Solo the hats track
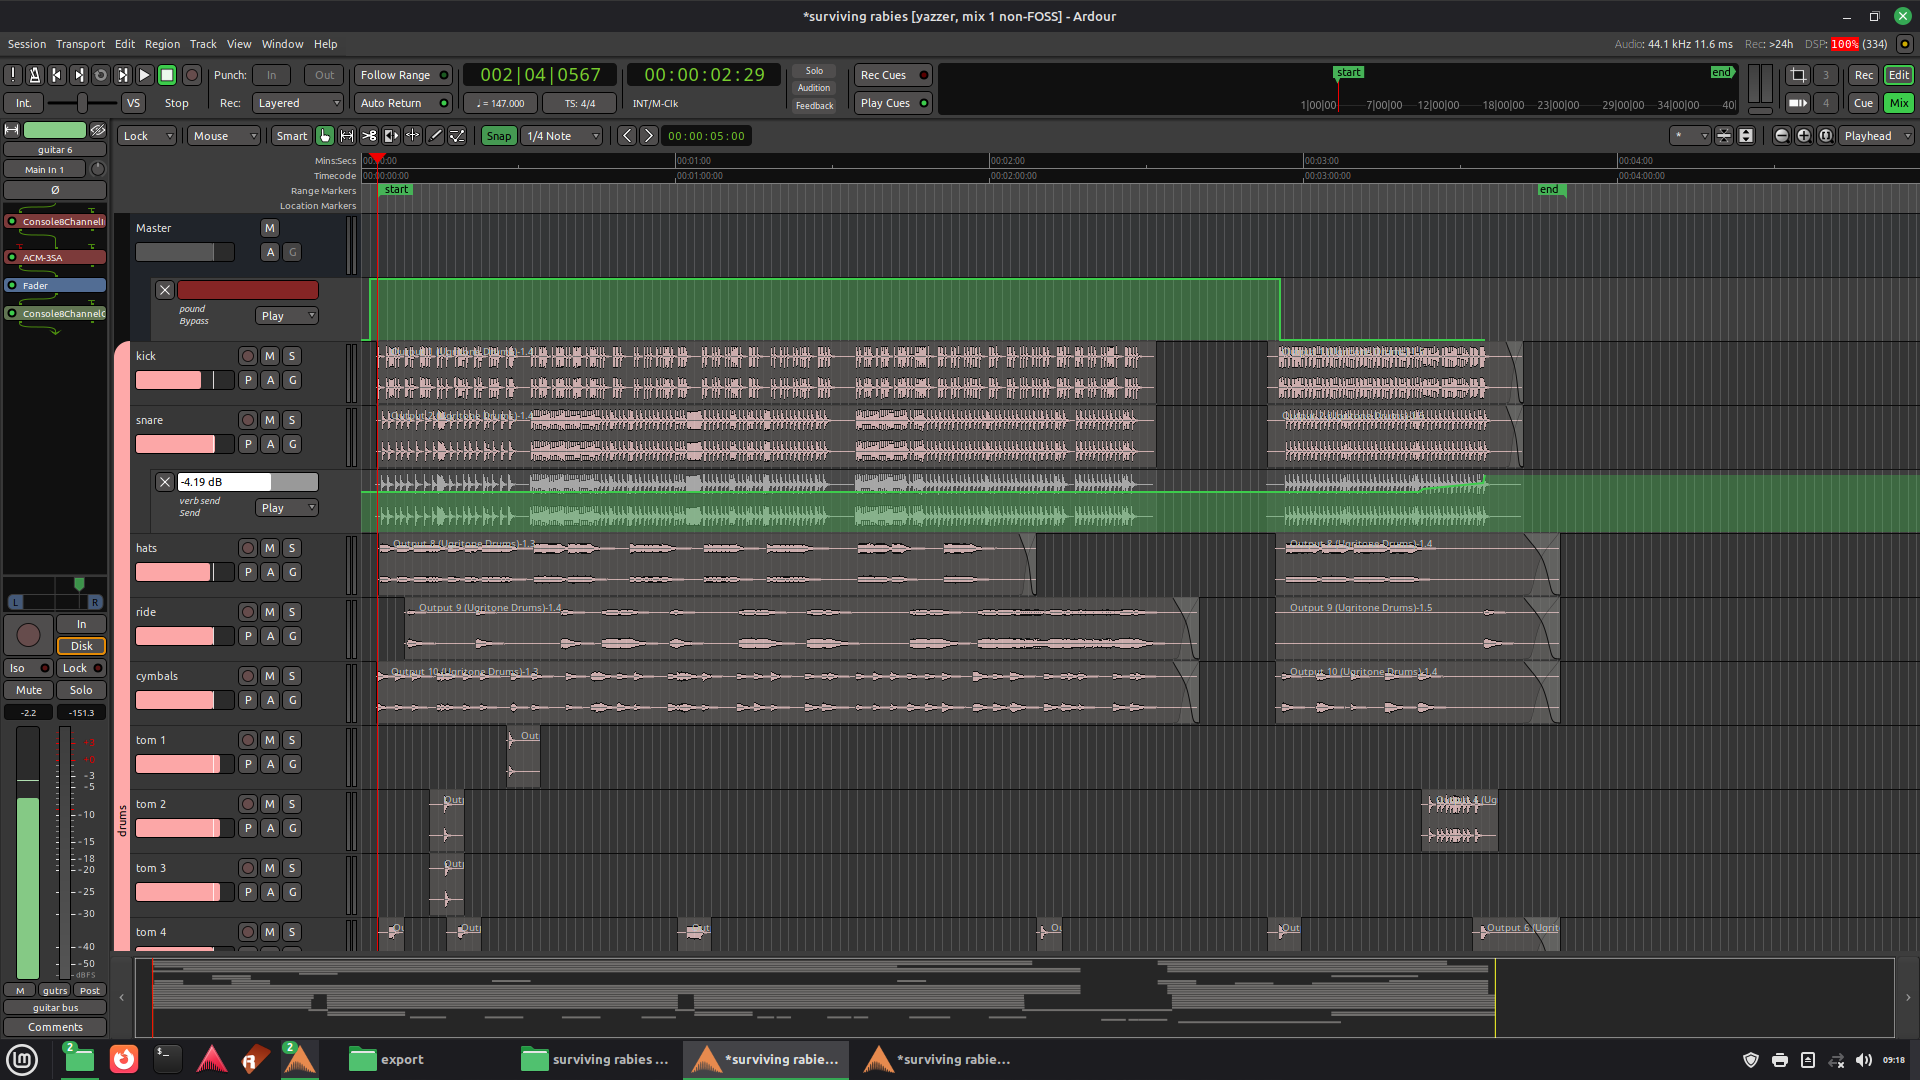Screen dimensions: 1920x1080 coord(292,548)
